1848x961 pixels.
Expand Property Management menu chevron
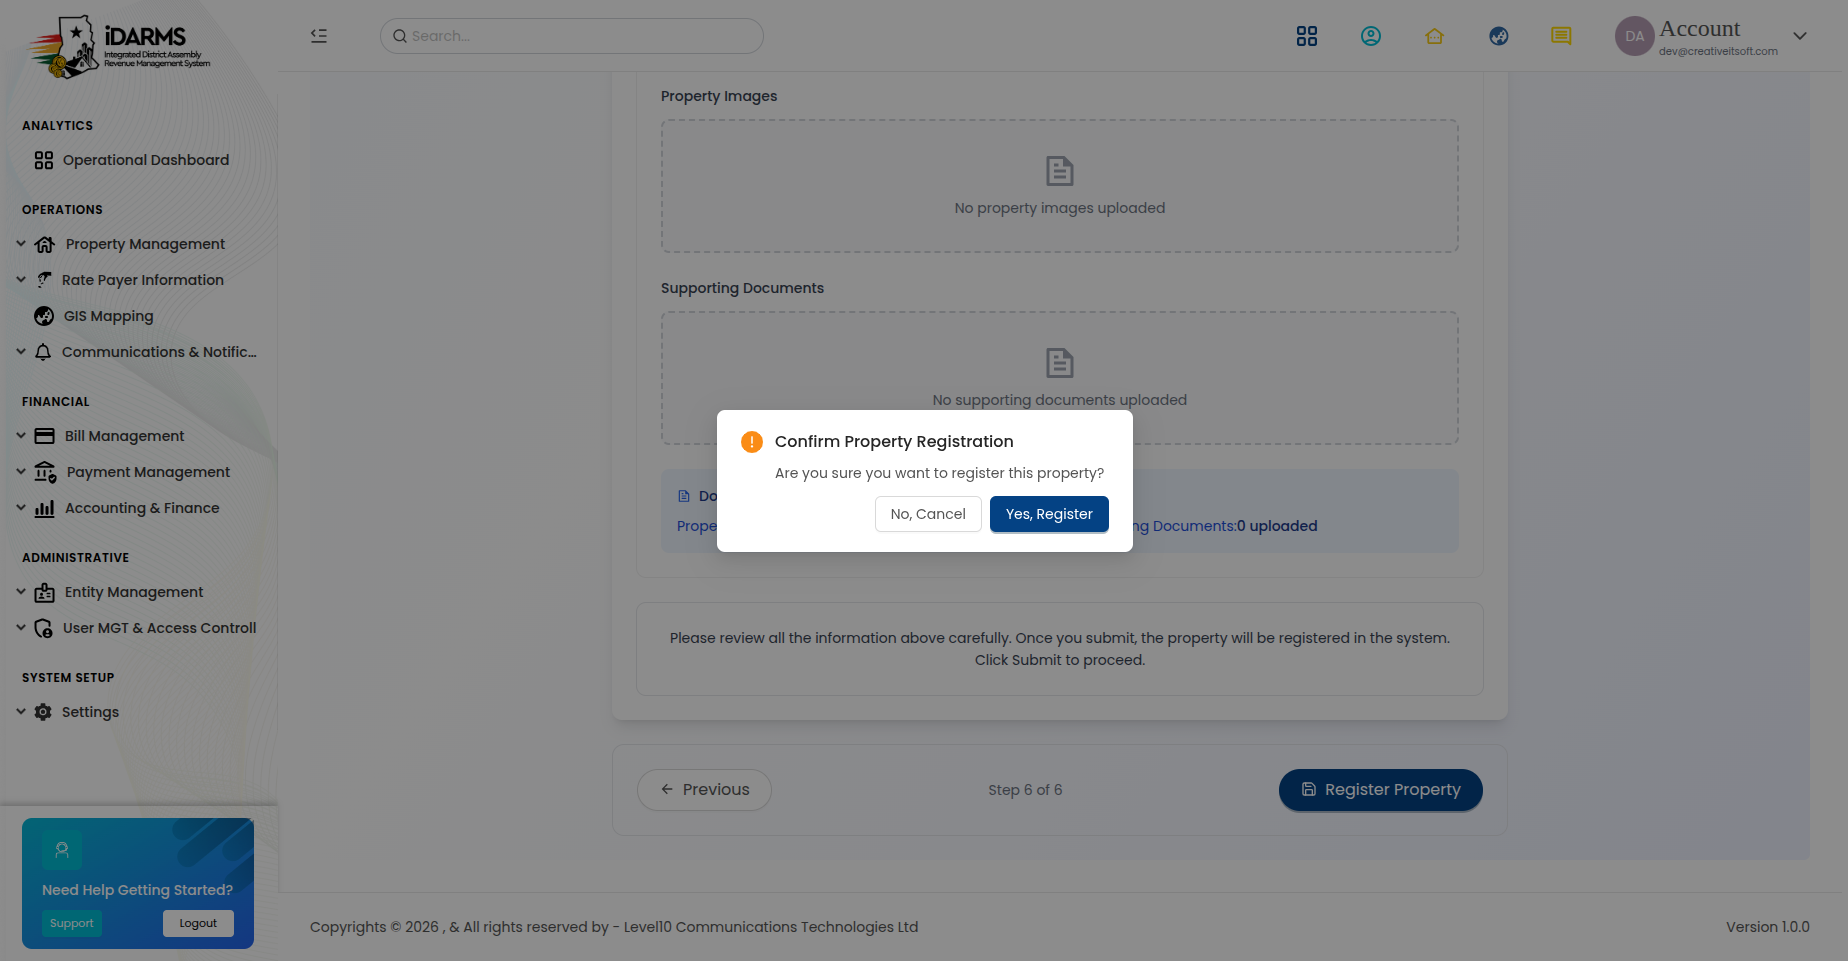[21, 244]
